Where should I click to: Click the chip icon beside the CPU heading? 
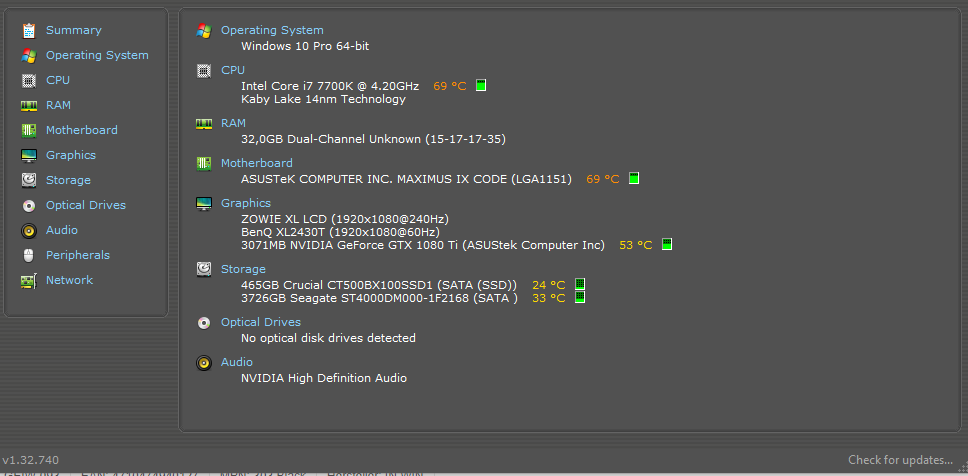[204, 71]
